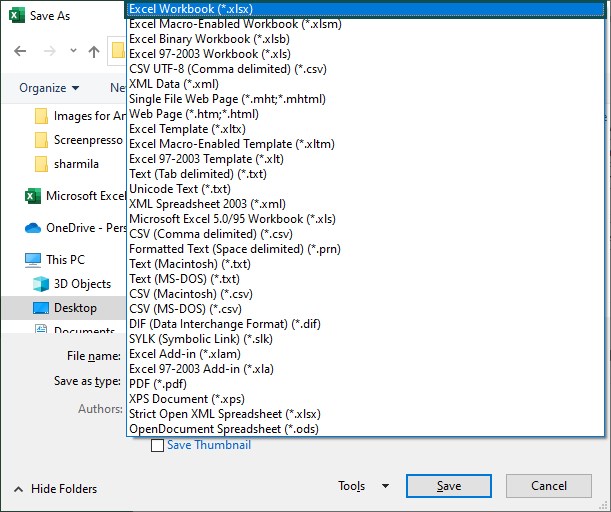Toggle the Save Thumbnail checkbox
The image size is (611, 512).
tap(157, 445)
